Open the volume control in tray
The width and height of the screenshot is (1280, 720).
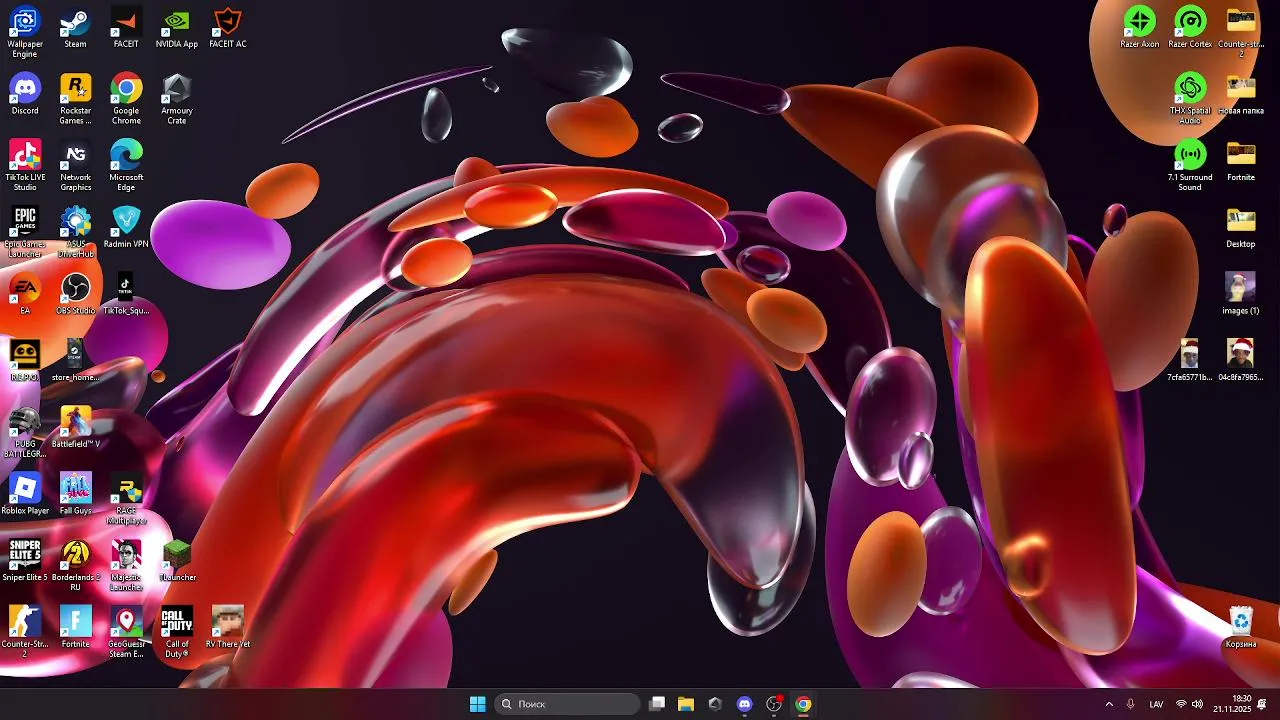(1197, 704)
